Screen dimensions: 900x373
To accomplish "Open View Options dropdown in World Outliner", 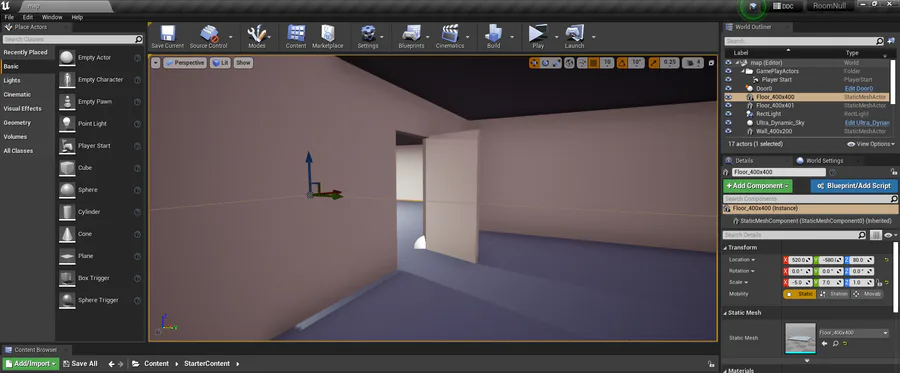I will point(871,144).
